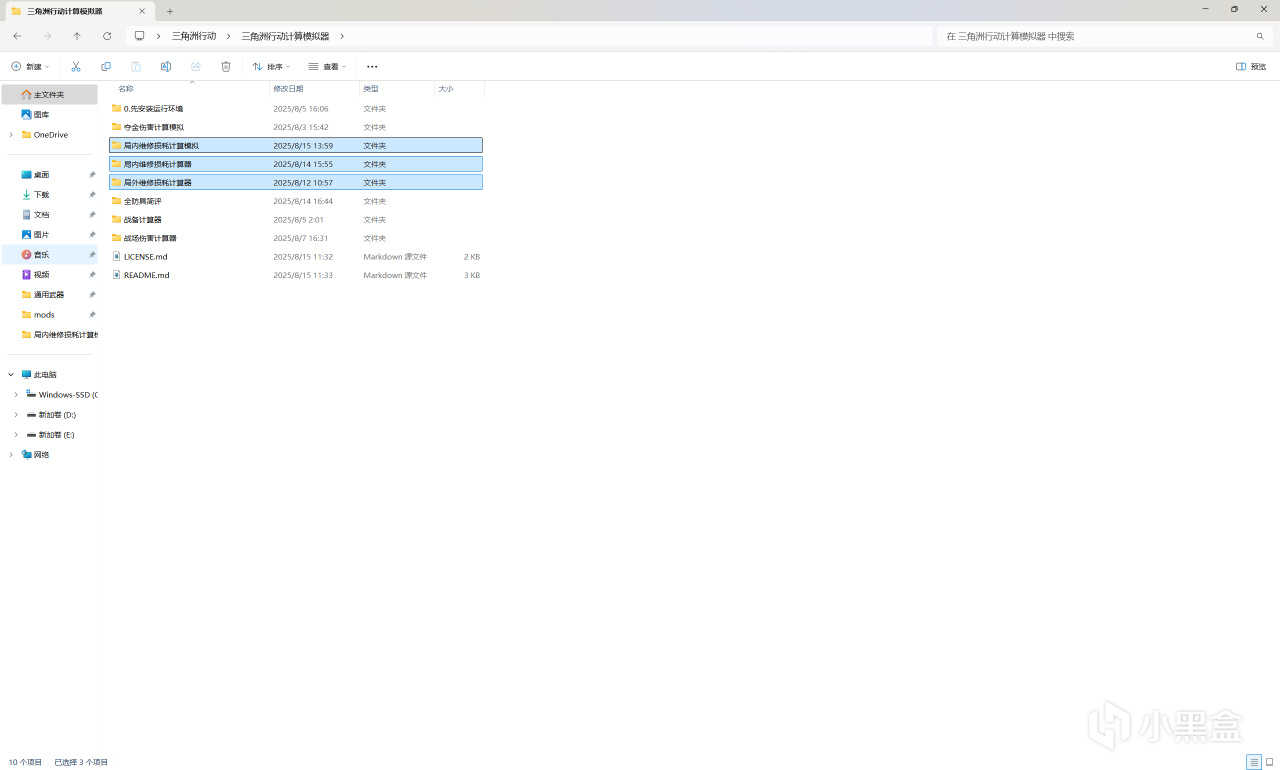Close the 三角洲行动计算模拟器 tab
The width and height of the screenshot is (1280, 770).
(x=142, y=11)
